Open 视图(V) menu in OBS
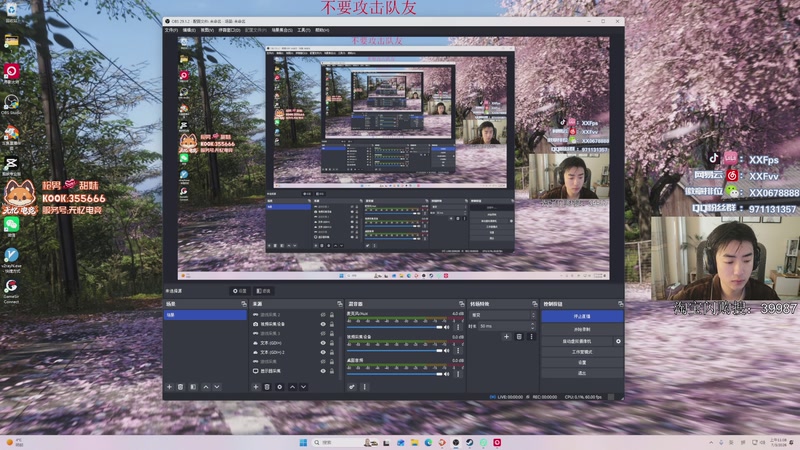 pyautogui.click(x=207, y=30)
